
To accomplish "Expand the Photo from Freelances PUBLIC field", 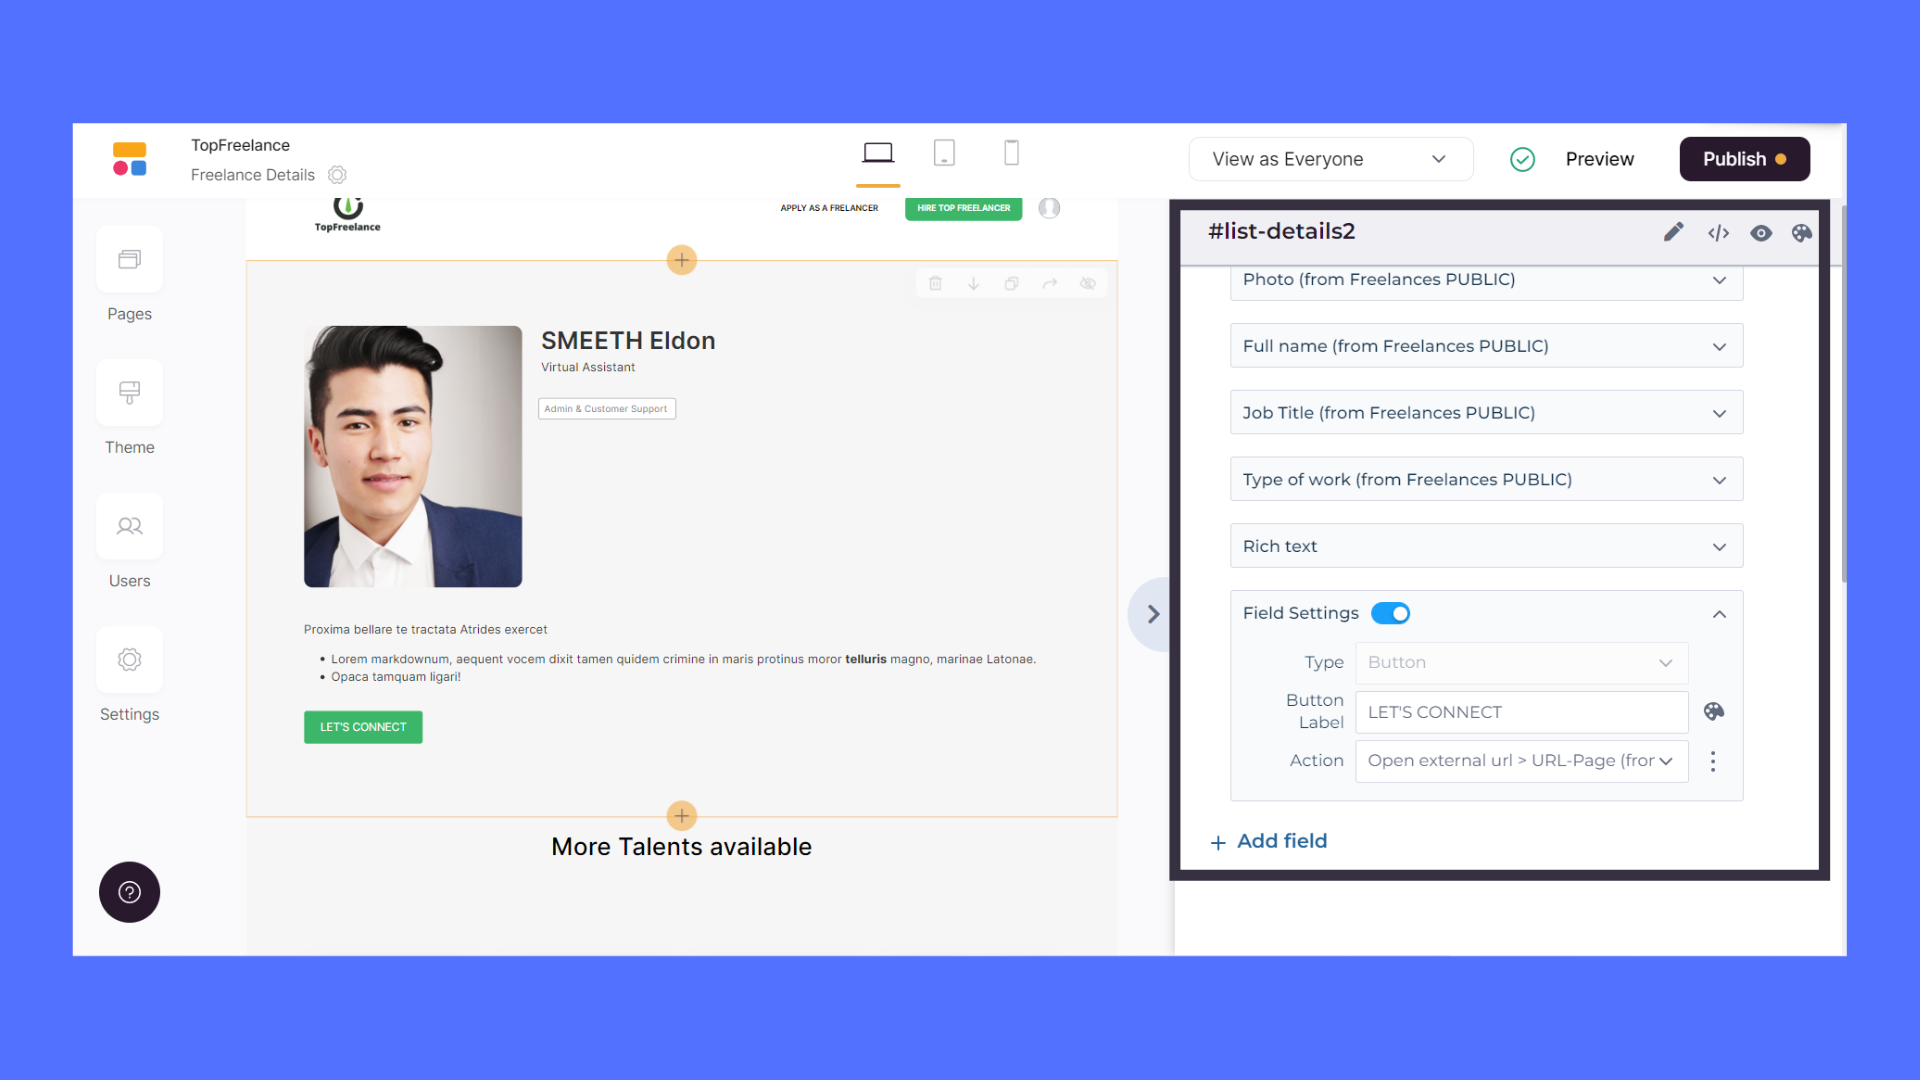I will tap(1722, 280).
